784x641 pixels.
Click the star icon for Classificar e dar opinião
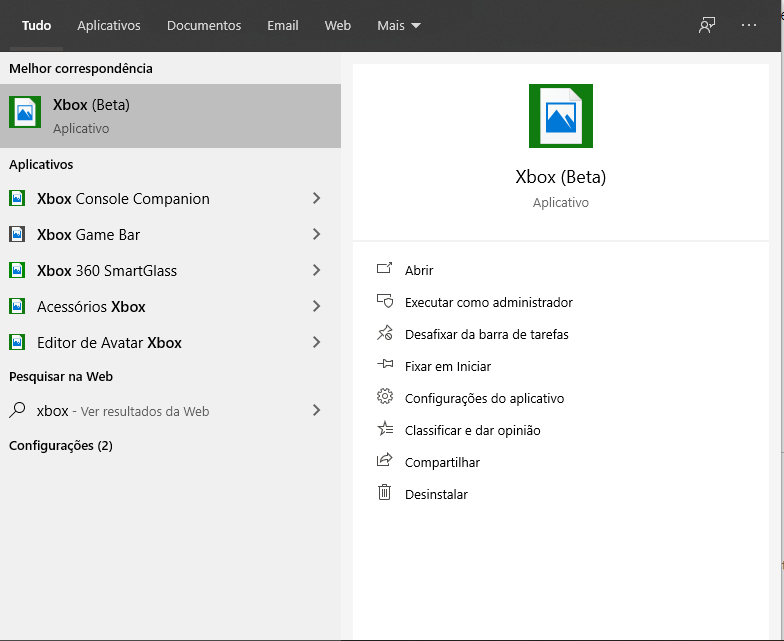coord(384,428)
